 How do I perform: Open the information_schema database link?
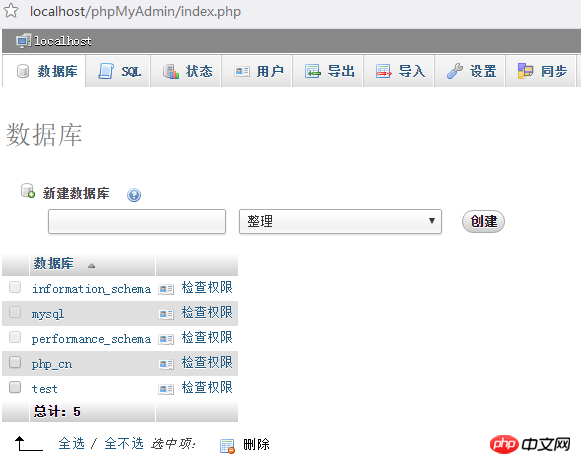click(91, 289)
